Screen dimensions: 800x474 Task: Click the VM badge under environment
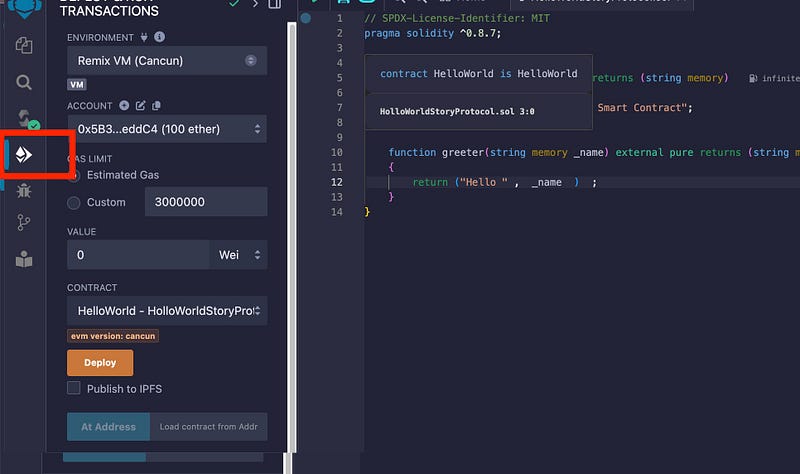coord(77,85)
